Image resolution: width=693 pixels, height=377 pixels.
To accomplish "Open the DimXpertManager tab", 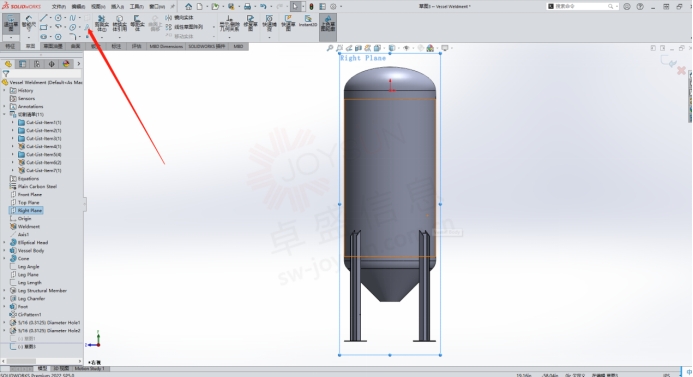I will (x=52, y=64).
